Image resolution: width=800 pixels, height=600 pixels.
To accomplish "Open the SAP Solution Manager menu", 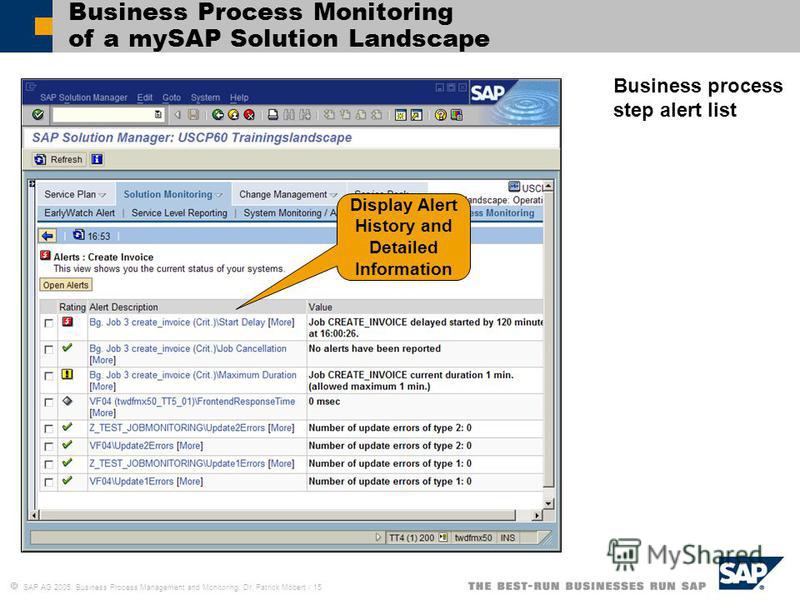I will coord(84,97).
